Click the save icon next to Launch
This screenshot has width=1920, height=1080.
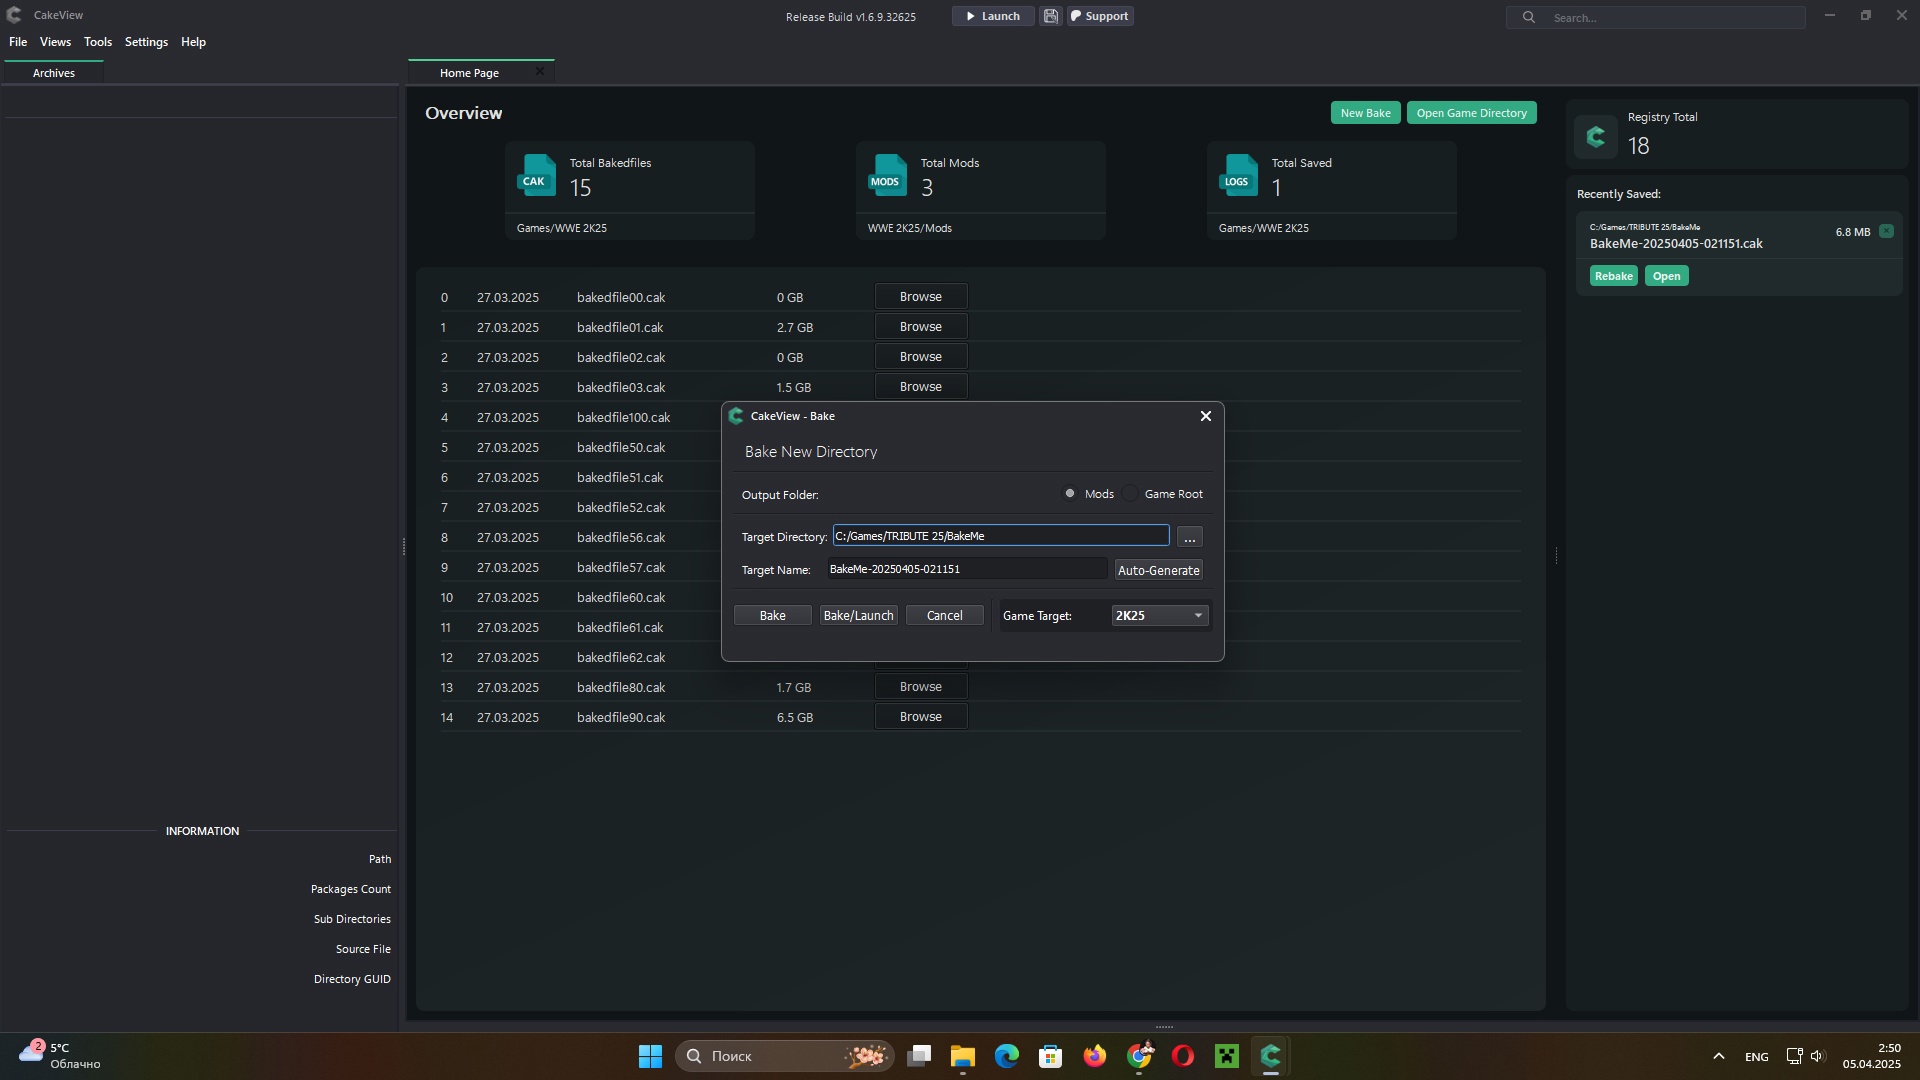[1050, 16]
